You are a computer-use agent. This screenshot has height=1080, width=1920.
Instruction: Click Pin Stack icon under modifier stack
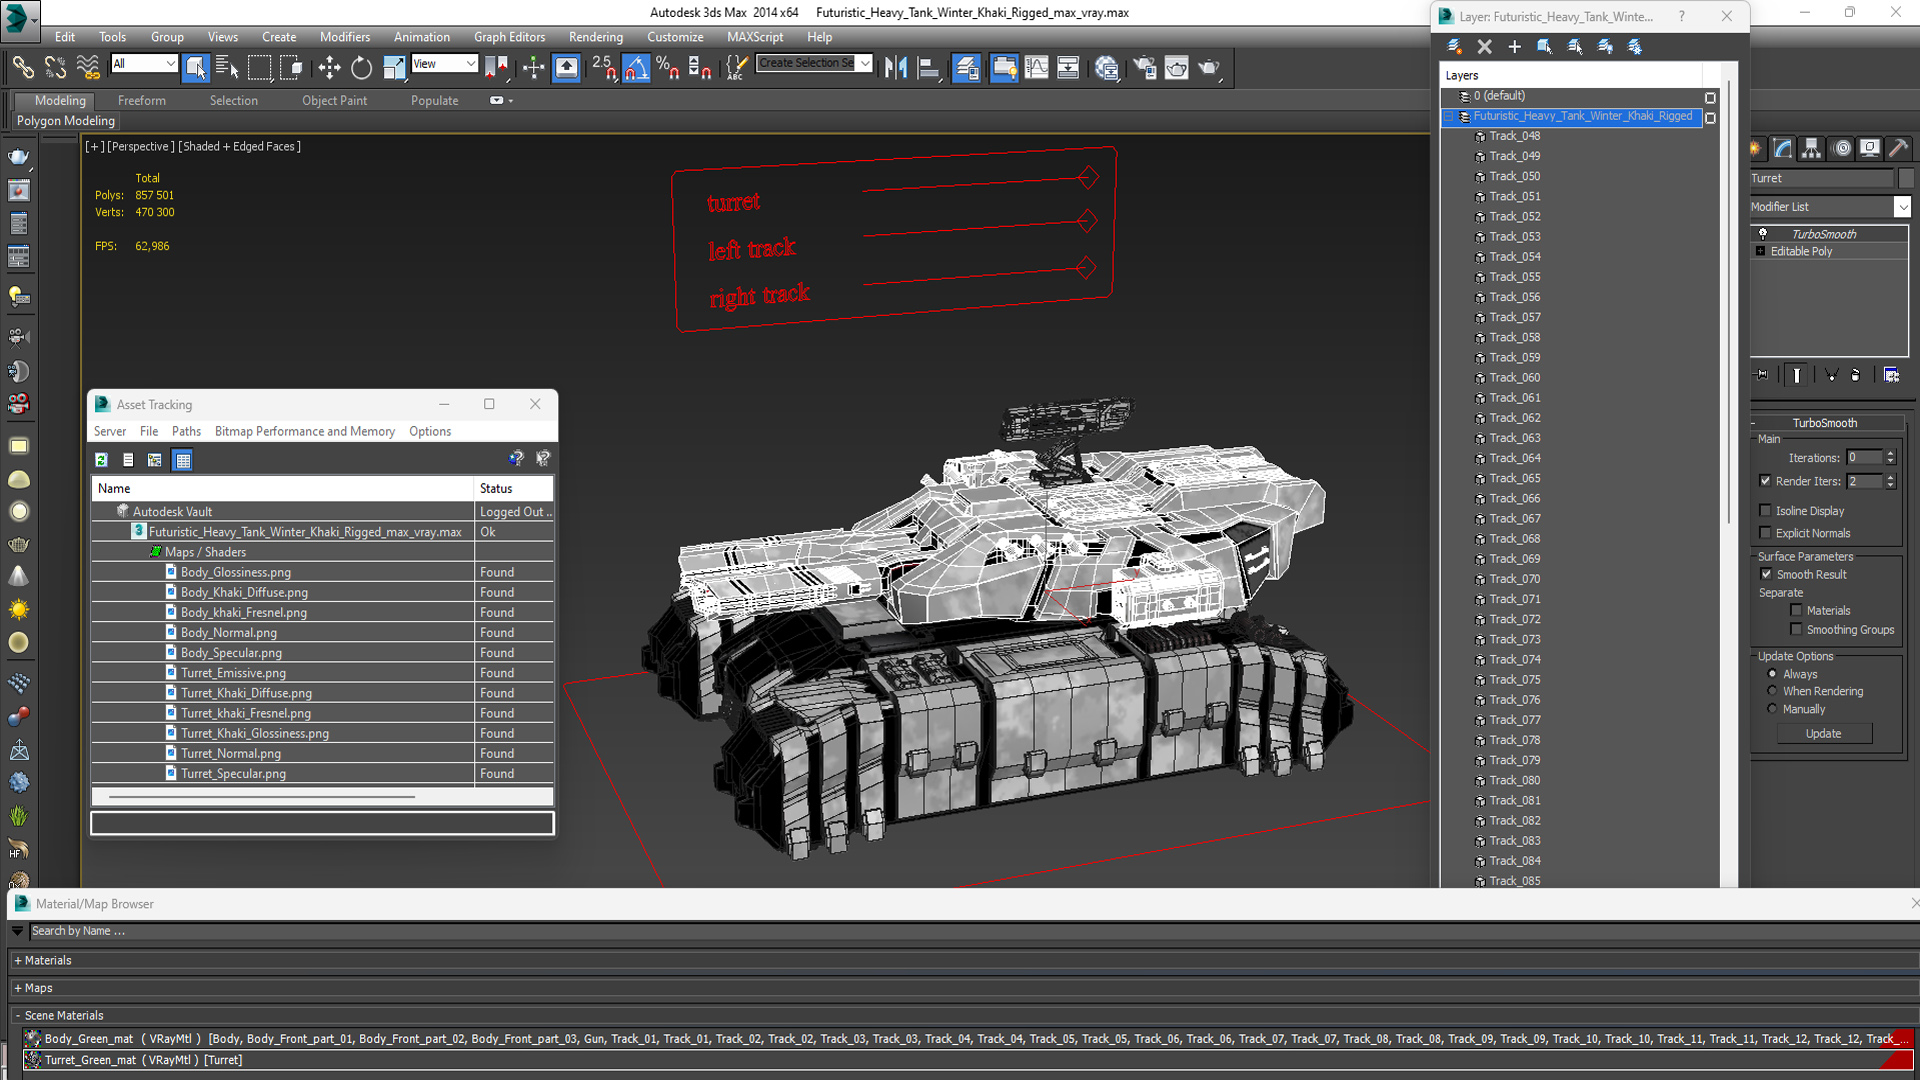(x=1762, y=375)
